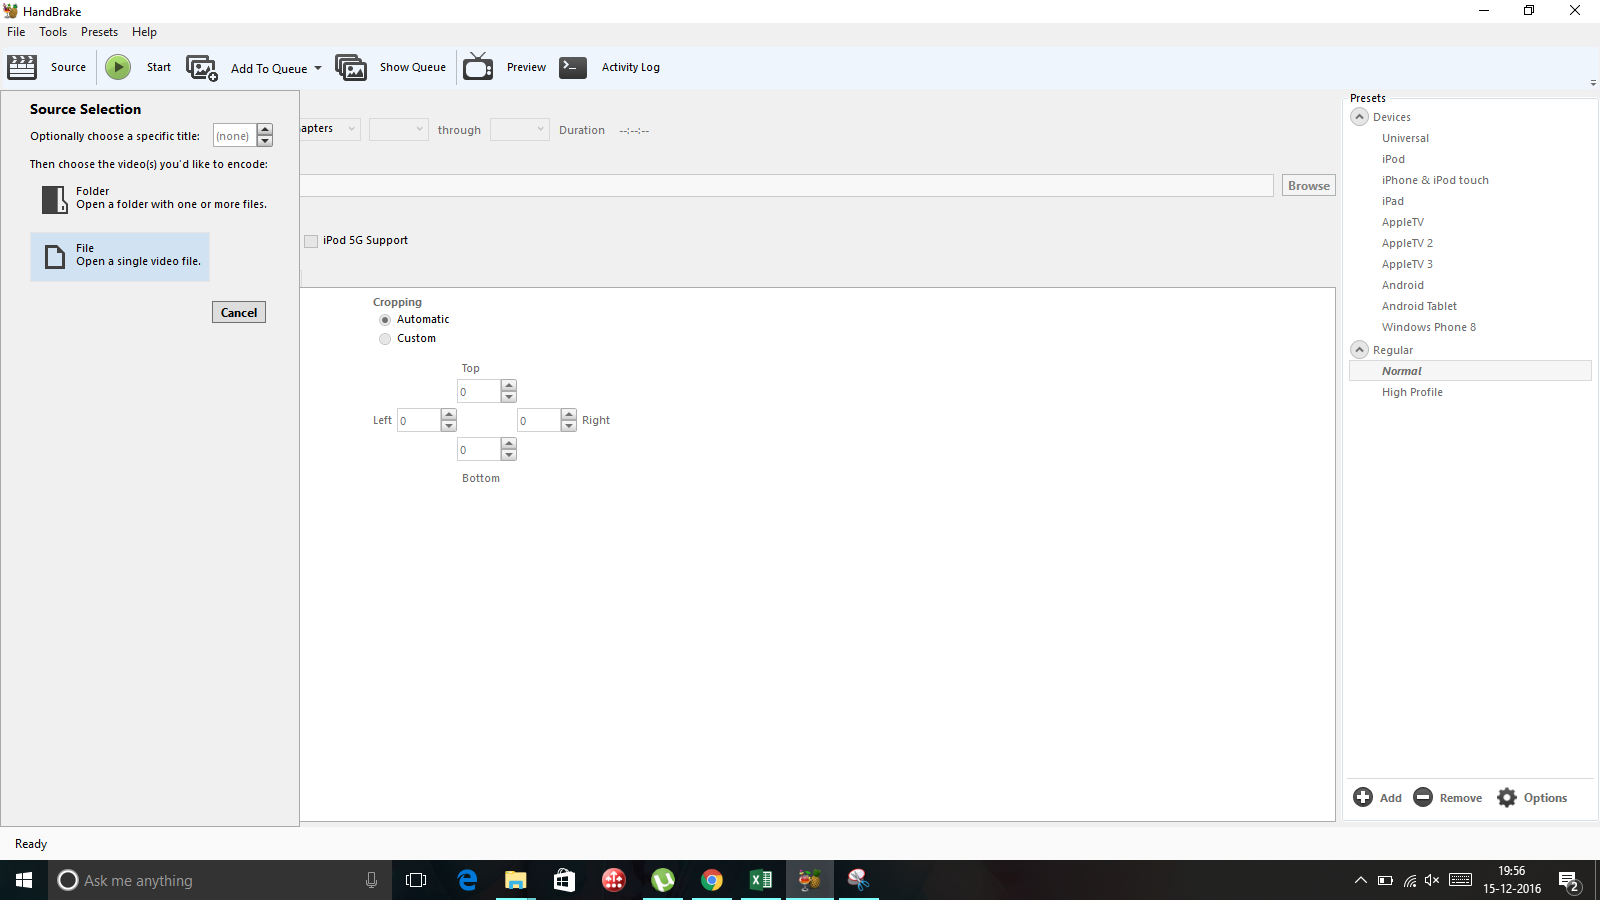1600x900 pixels.
Task: Open the Activity Log terminal icon
Action: point(573,67)
